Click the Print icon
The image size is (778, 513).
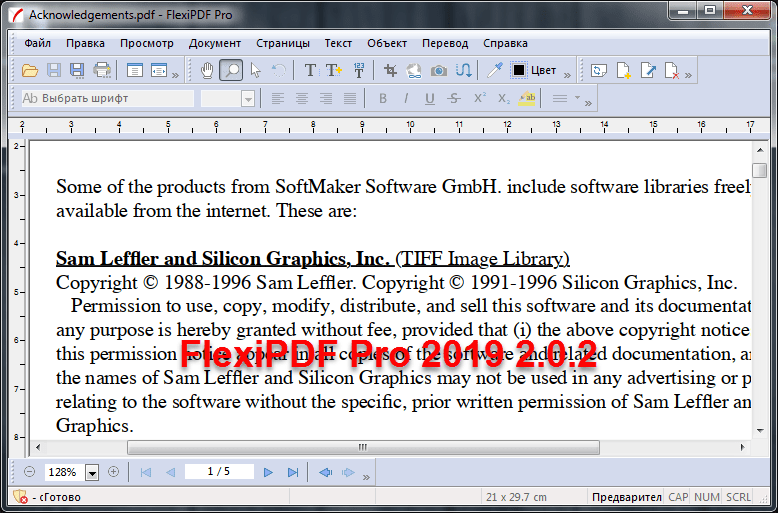tap(102, 70)
